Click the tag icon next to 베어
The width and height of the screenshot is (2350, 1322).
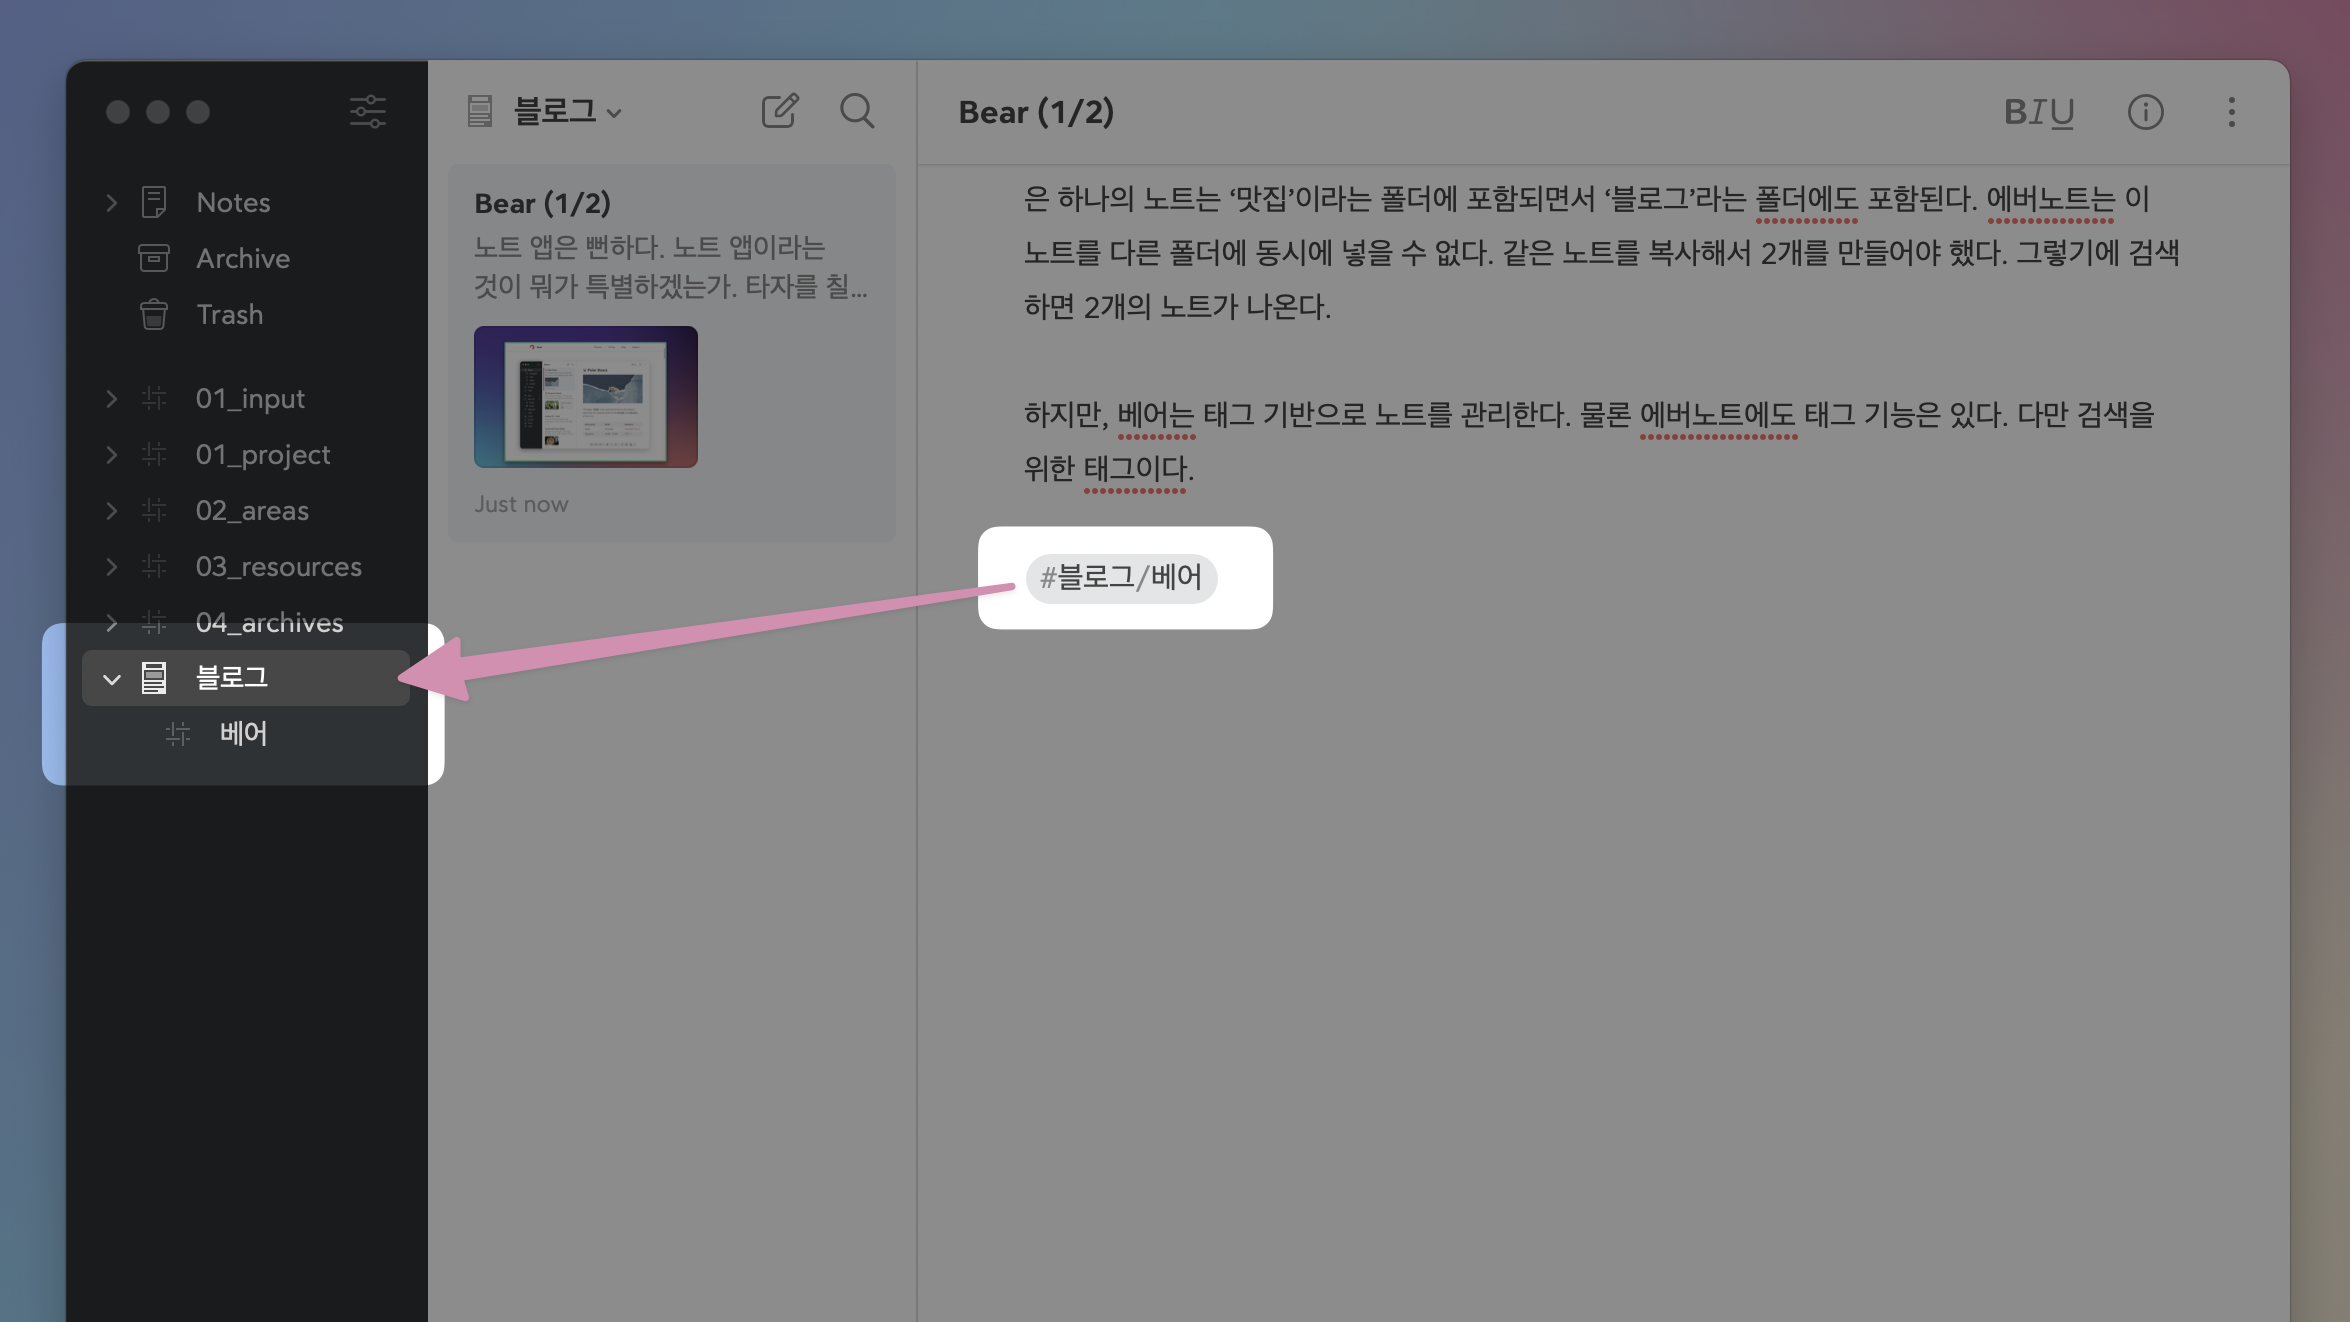coord(178,734)
